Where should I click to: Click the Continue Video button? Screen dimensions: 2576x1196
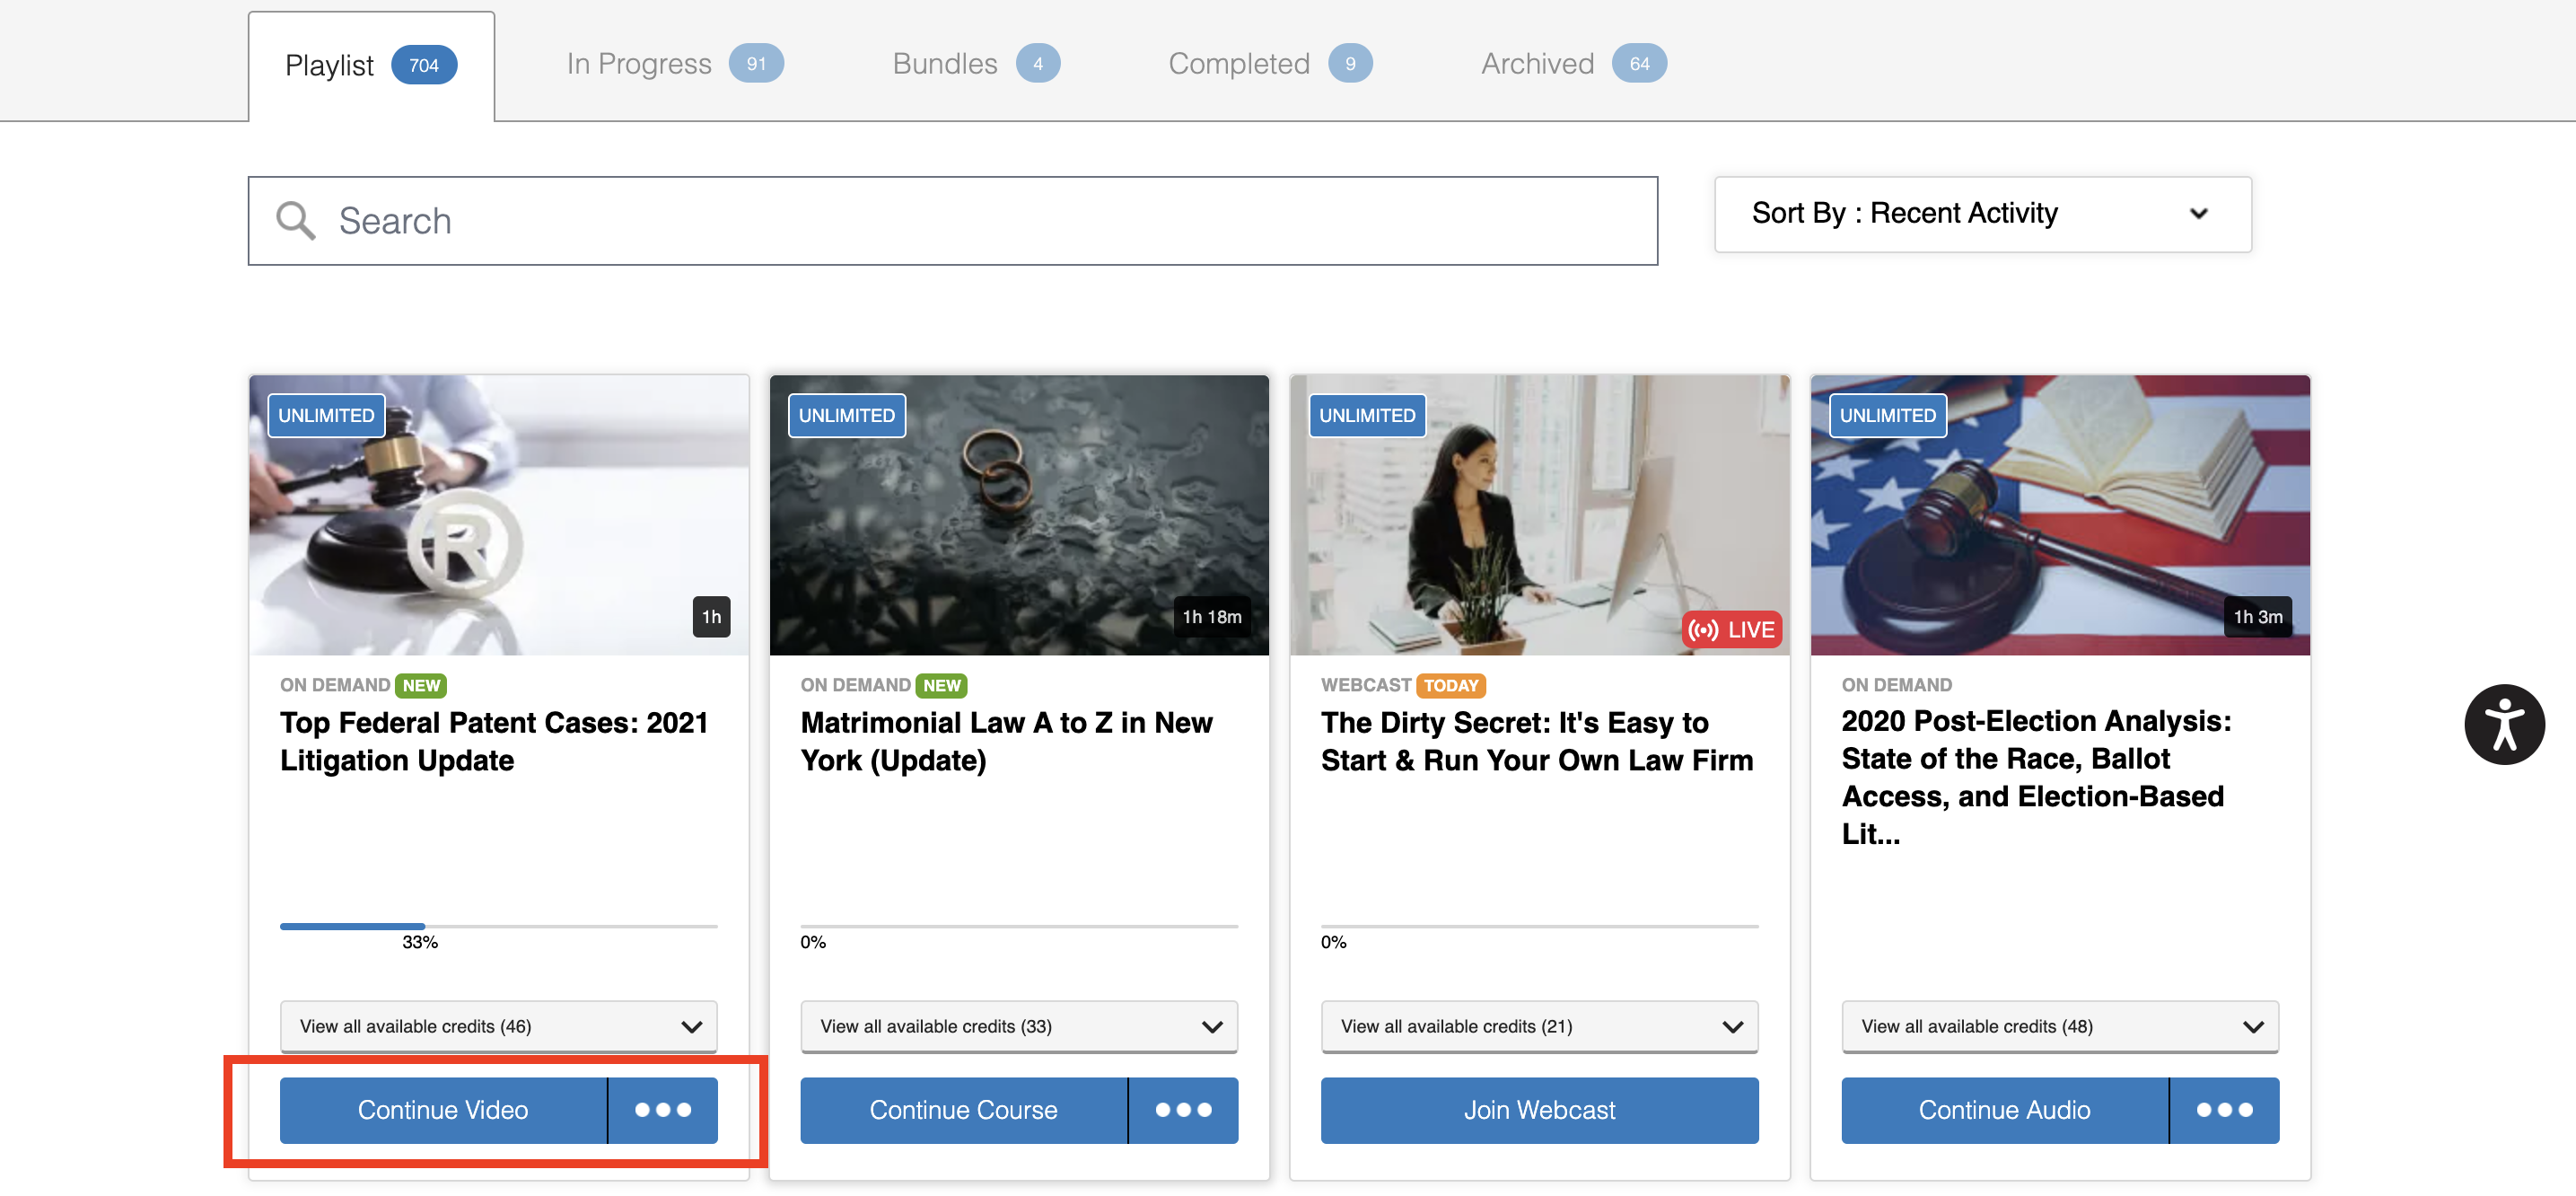click(443, 1110)
